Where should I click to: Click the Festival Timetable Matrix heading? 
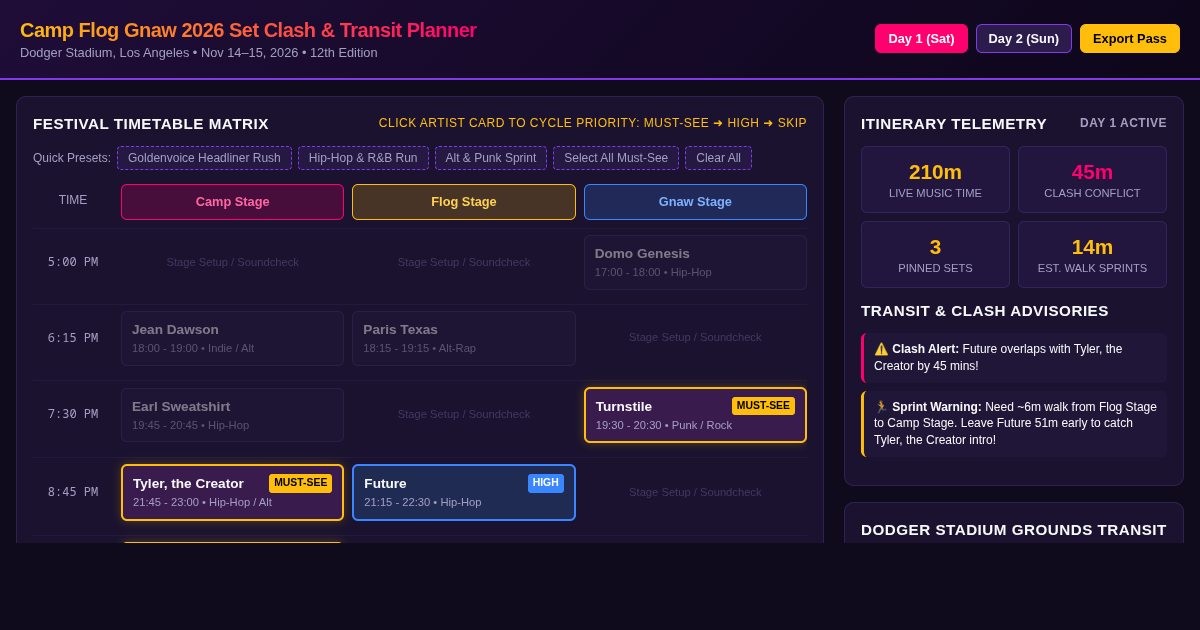tap(151, 123)
